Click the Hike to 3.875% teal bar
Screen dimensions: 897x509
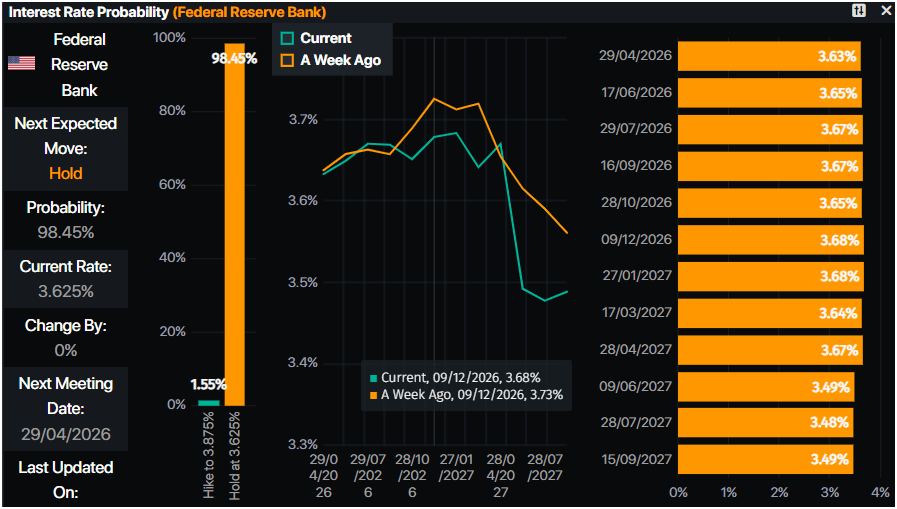click(x=208, y=403)
